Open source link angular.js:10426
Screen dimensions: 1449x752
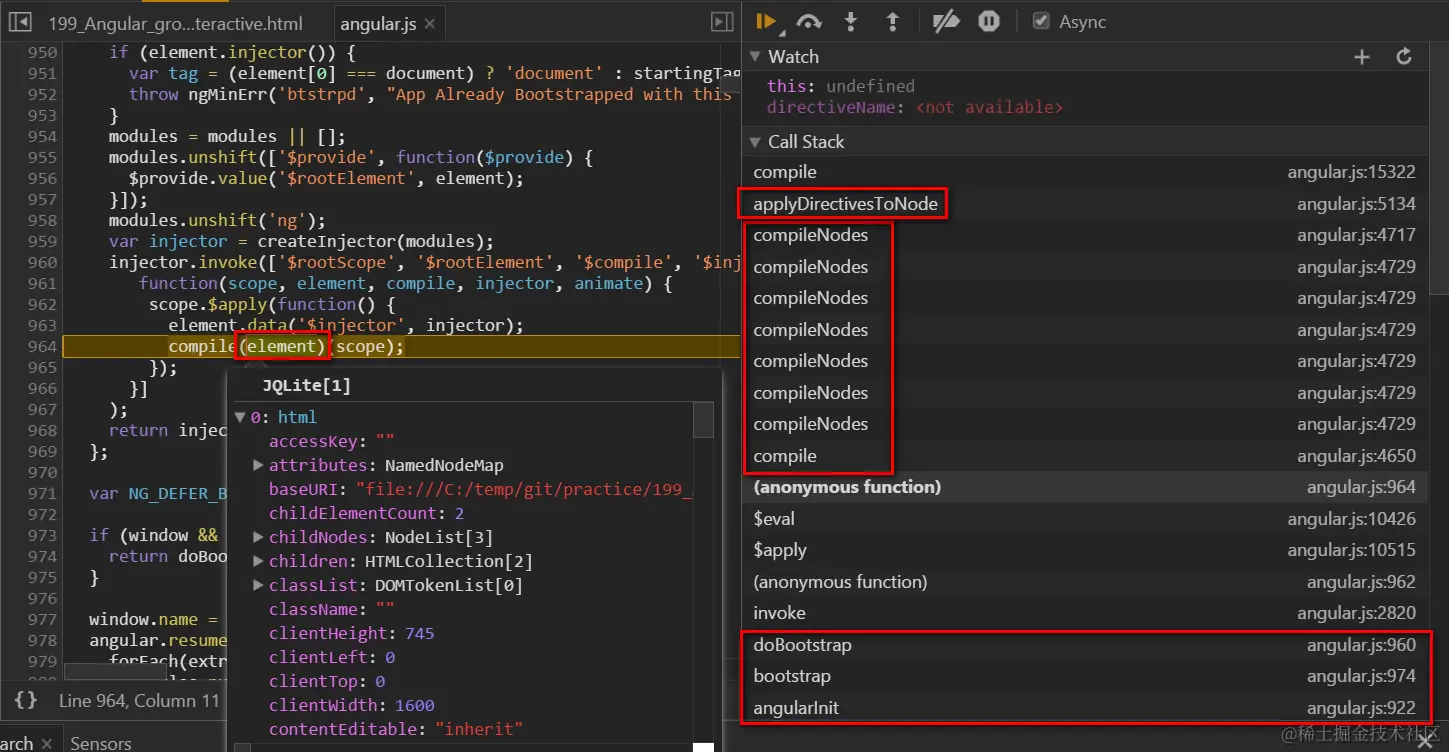point(1351,519)
